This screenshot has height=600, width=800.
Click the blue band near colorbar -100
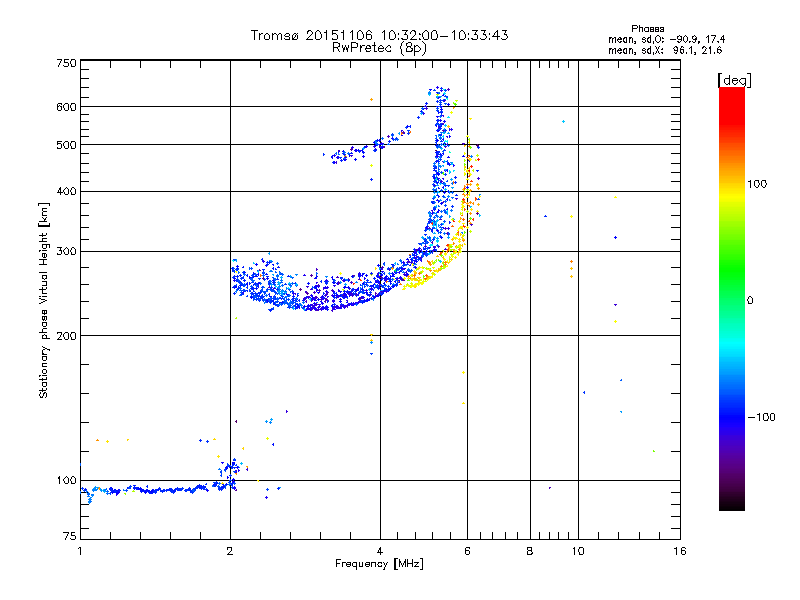pos(732,416)
